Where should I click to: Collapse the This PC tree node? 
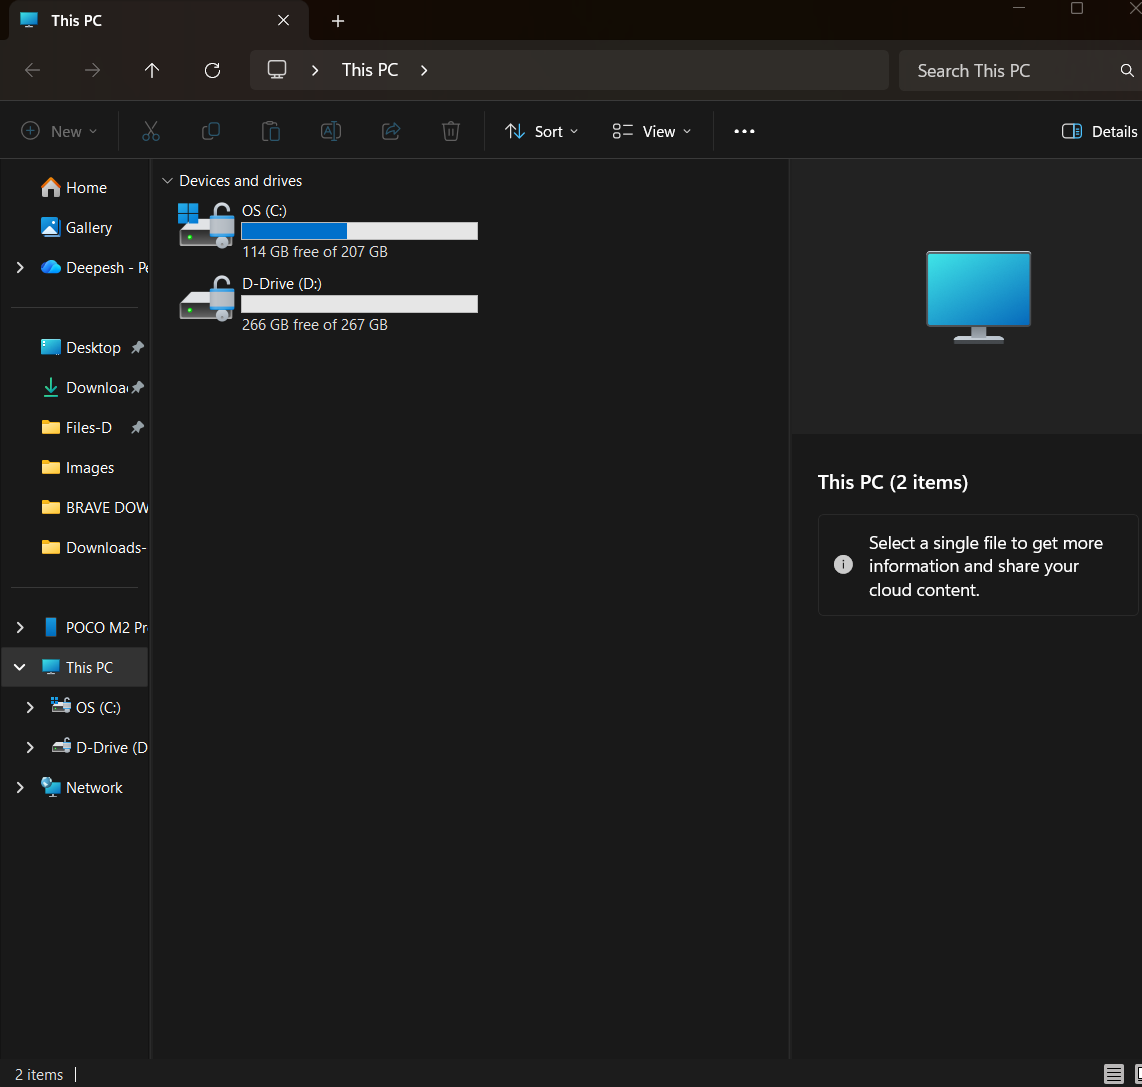[x=20, y=668]
